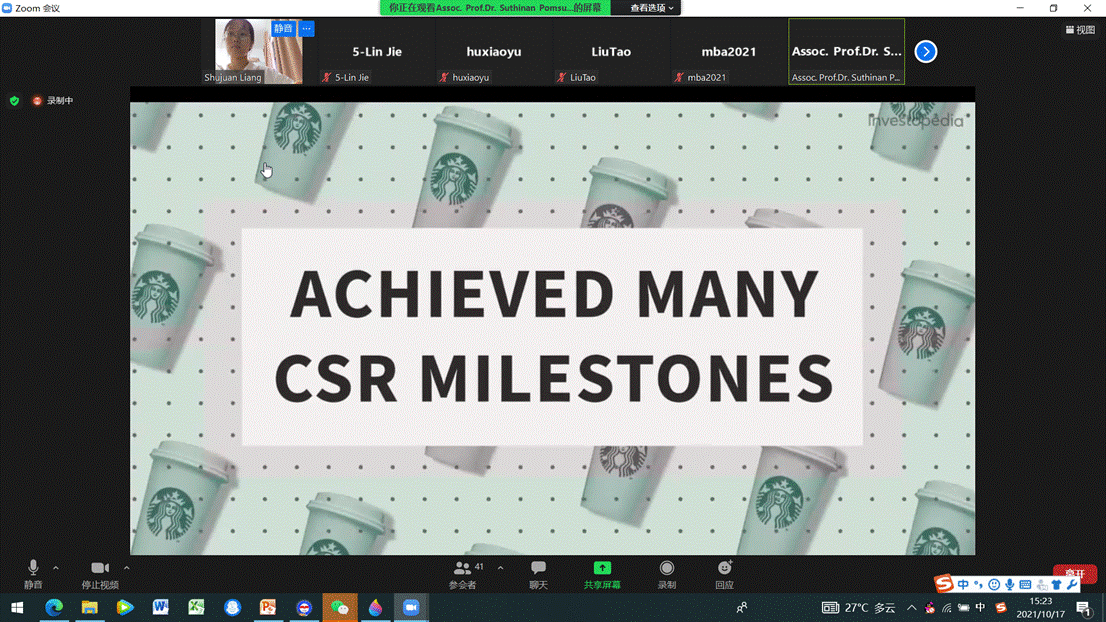Open the more options ellipsis on Shujuan's video

click(x=307, y=29)
